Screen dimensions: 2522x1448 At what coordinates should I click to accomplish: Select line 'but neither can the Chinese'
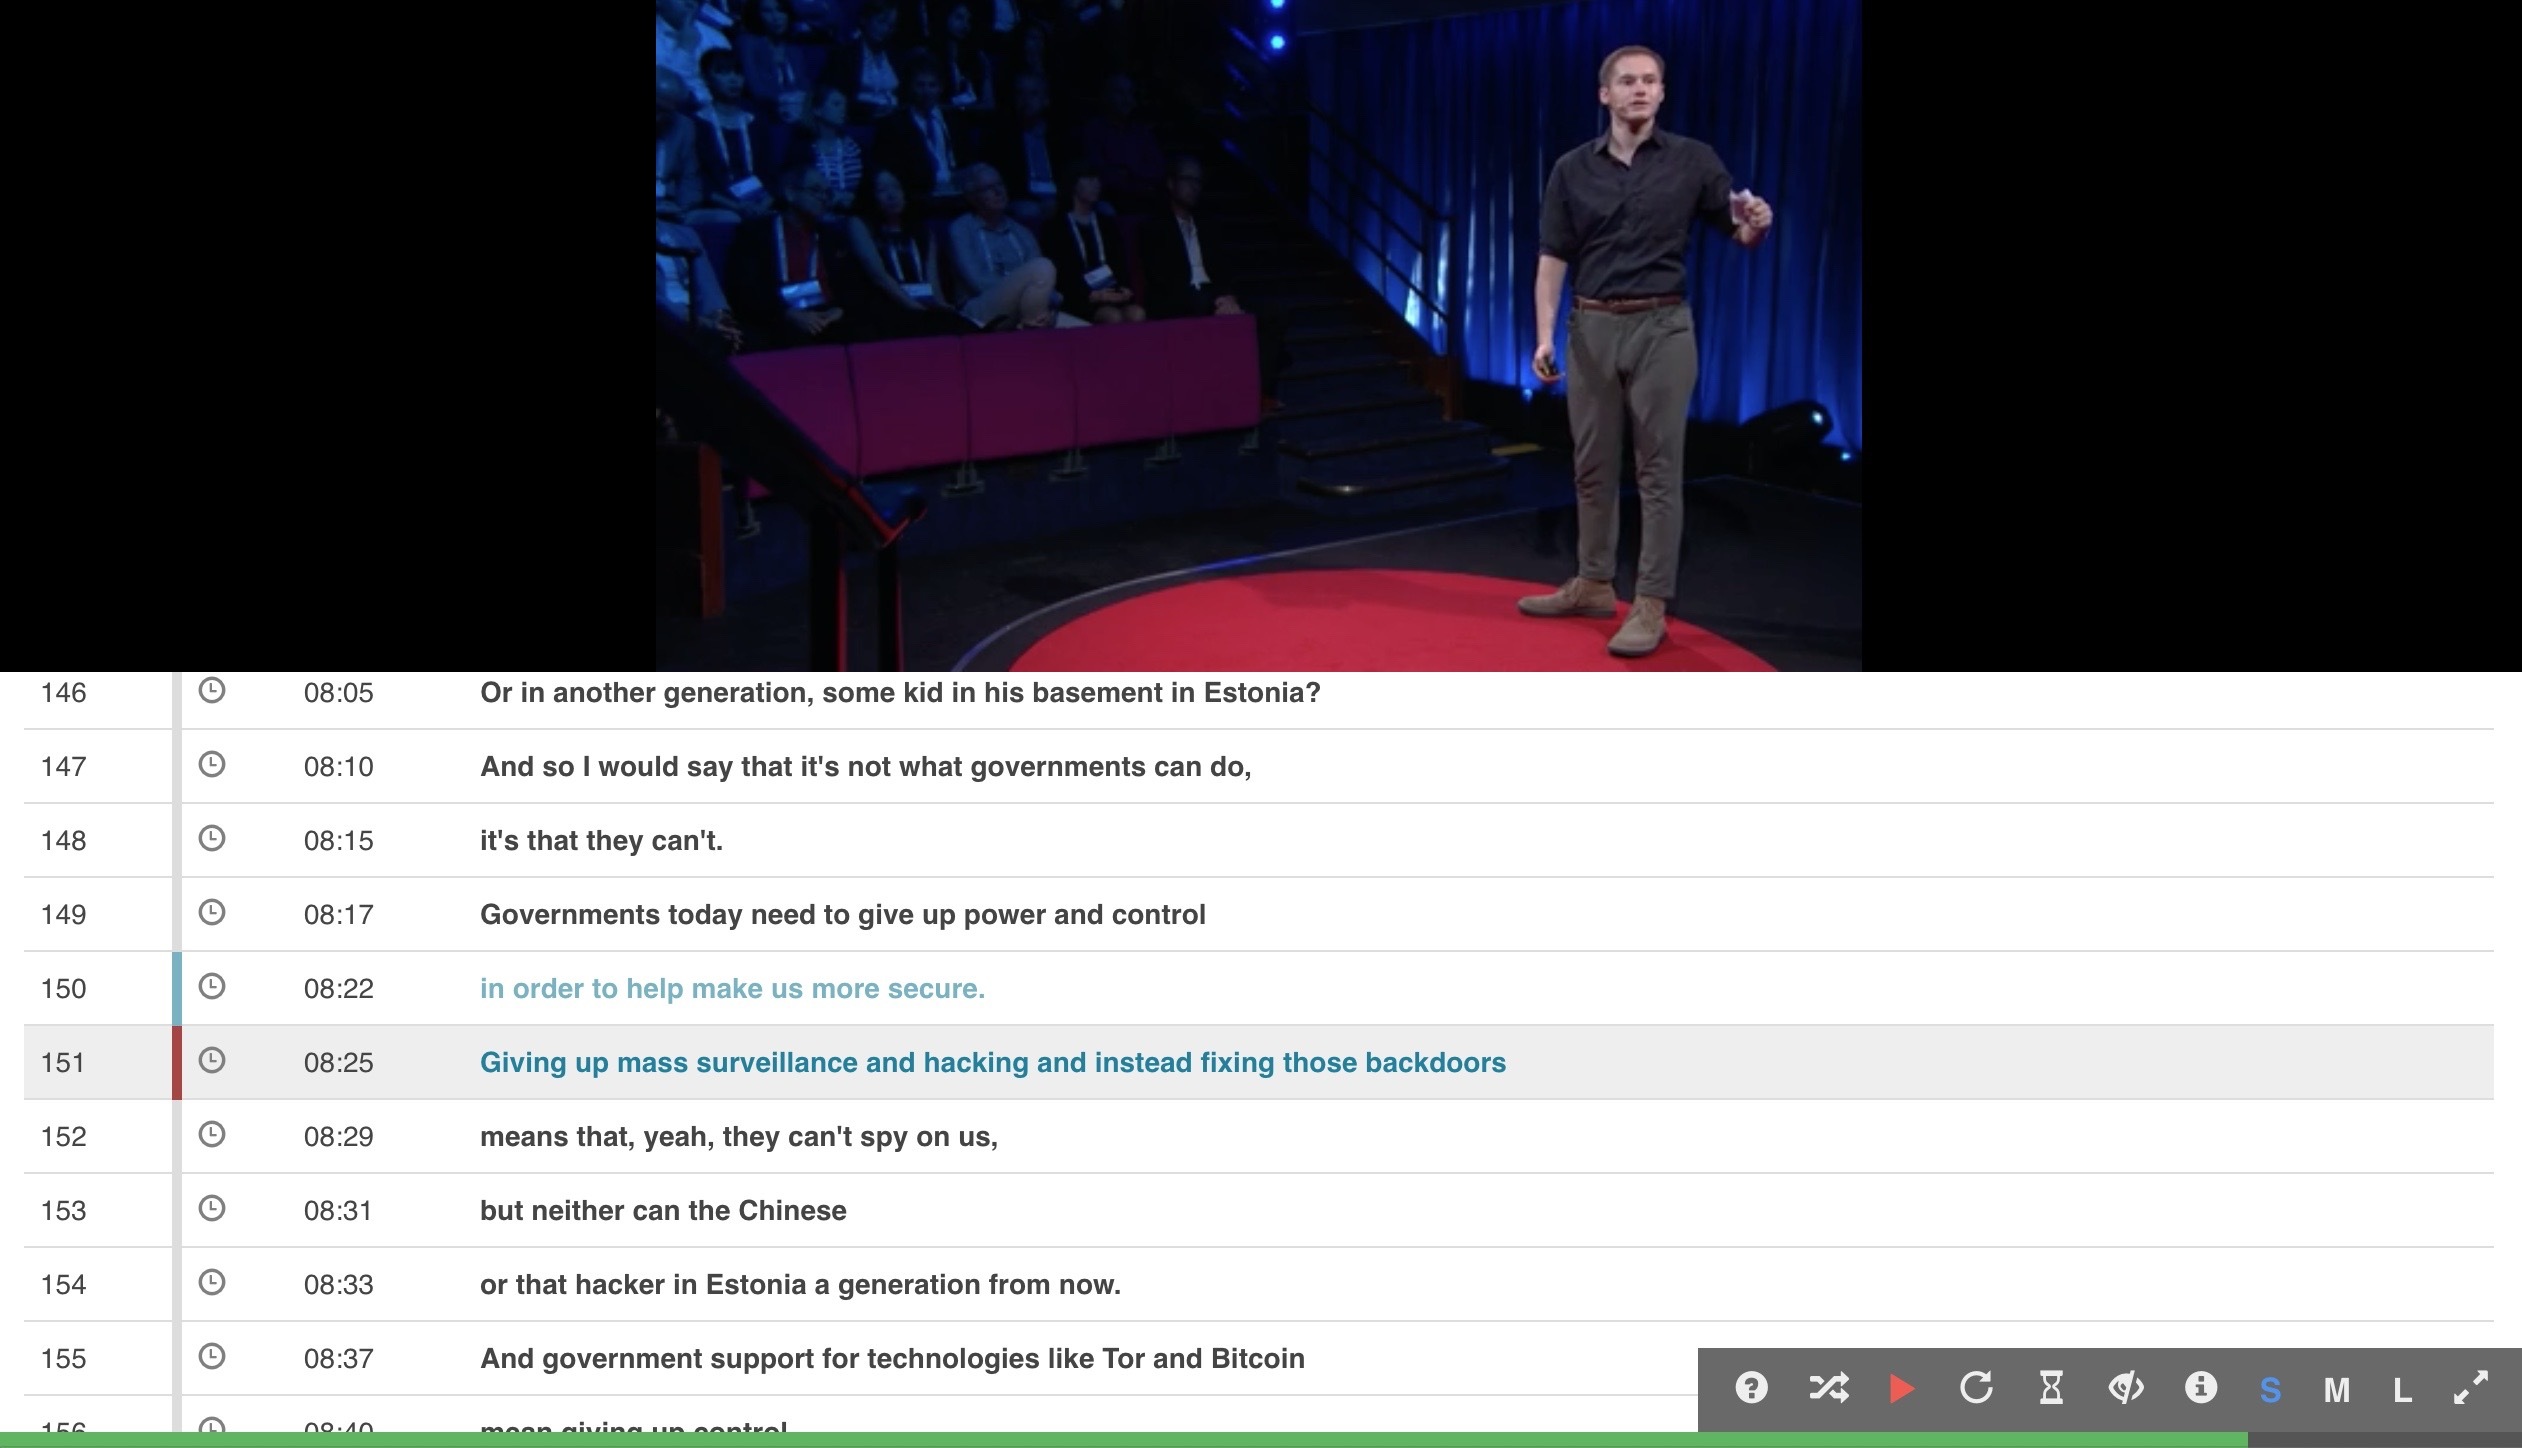coord(663,1211)
